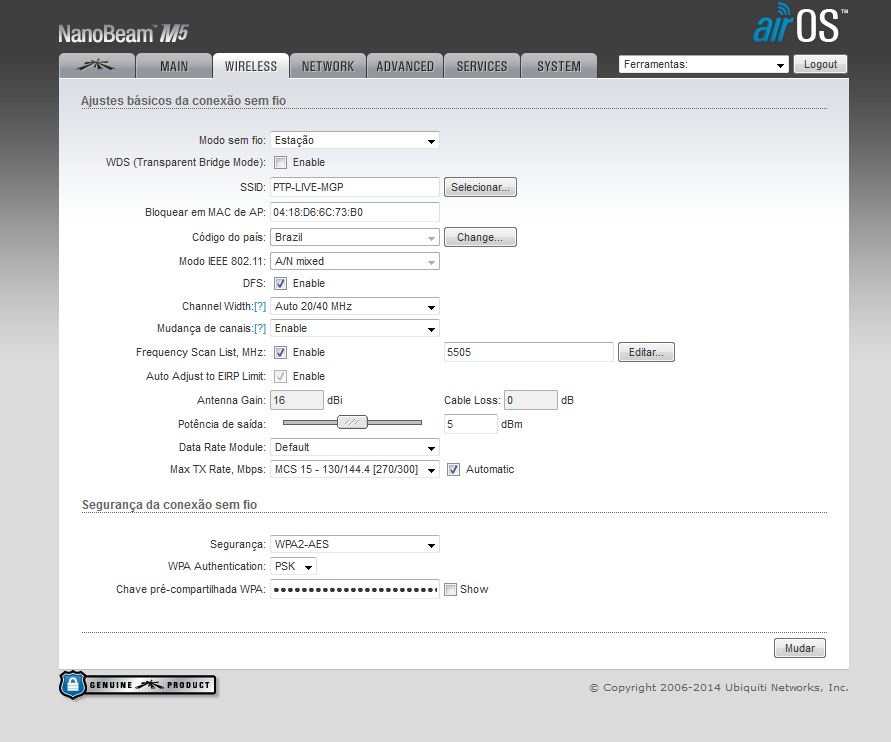
Task: Toggle Auto Adjust to EIRP Limit checkbox
Action: pos(280,376)
